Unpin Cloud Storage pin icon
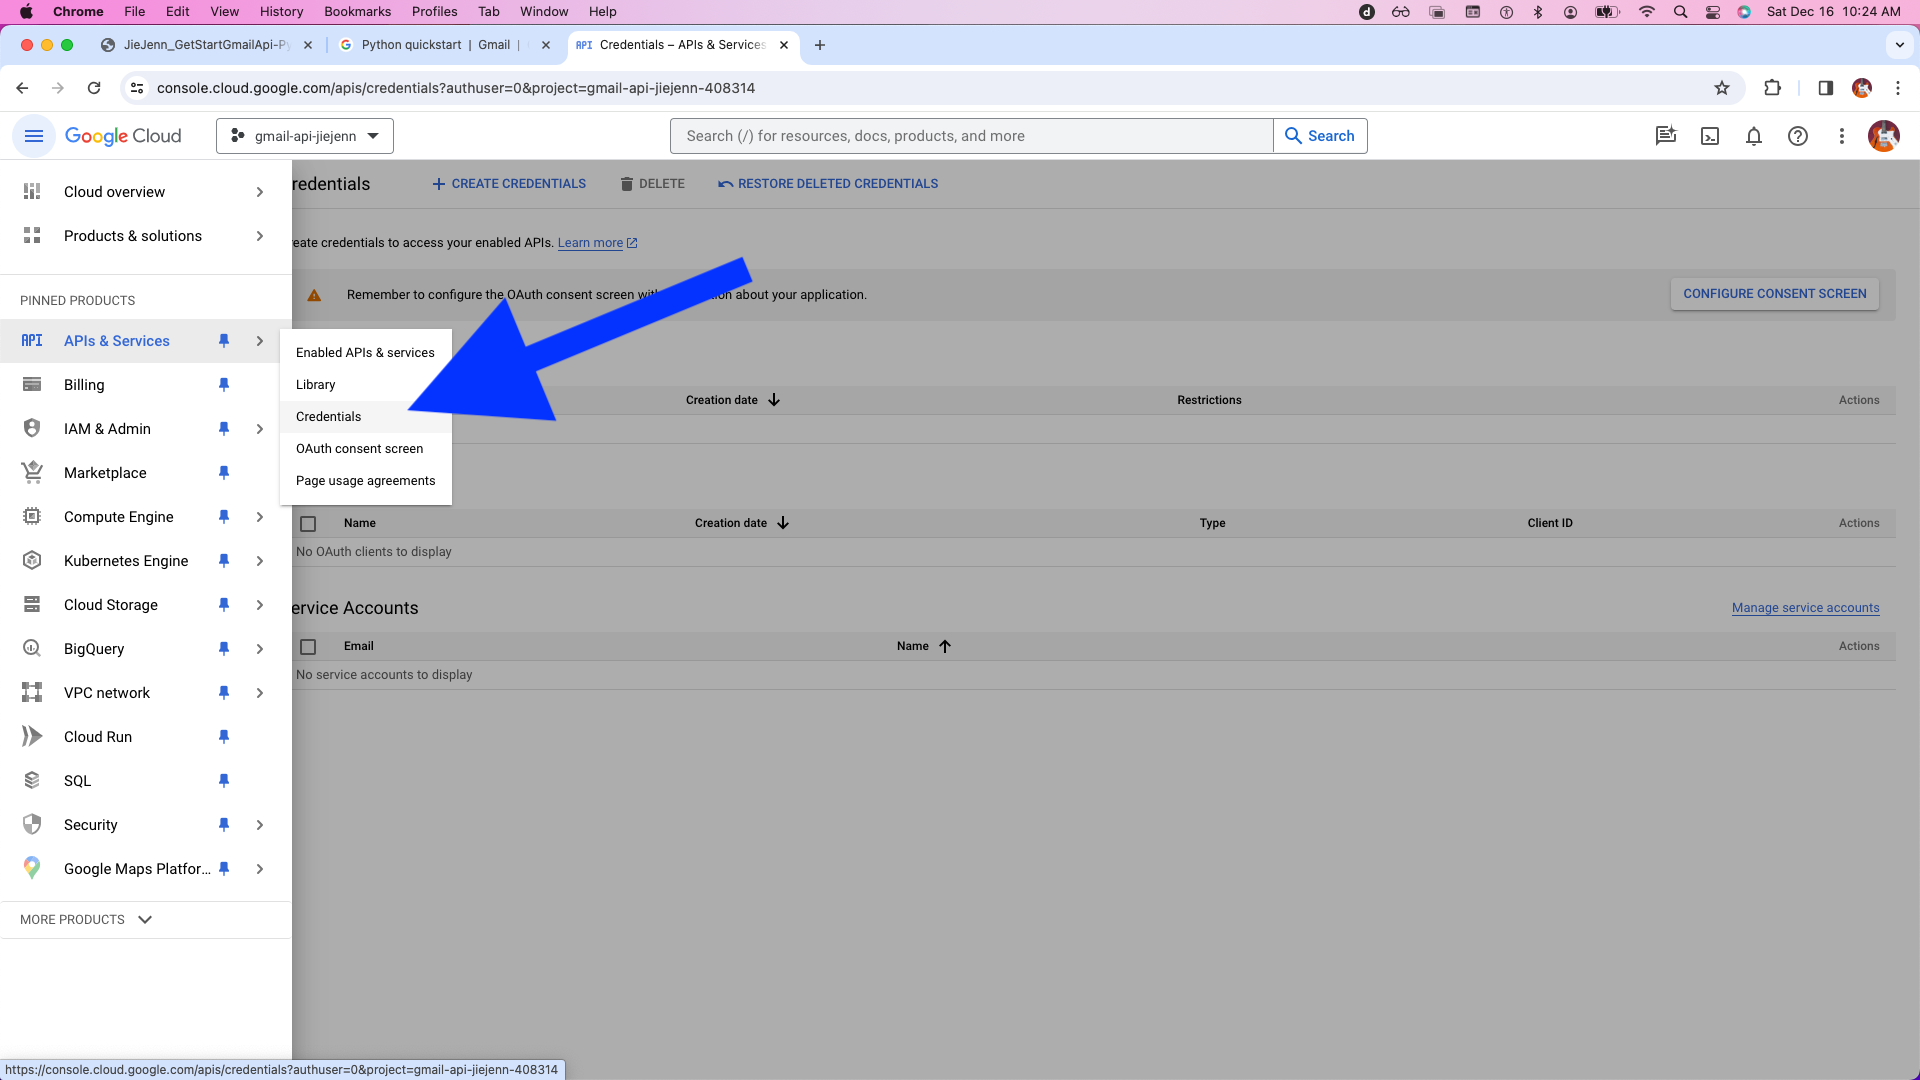The height and width of the screenshot is (1080, 1920). [224, 605]
